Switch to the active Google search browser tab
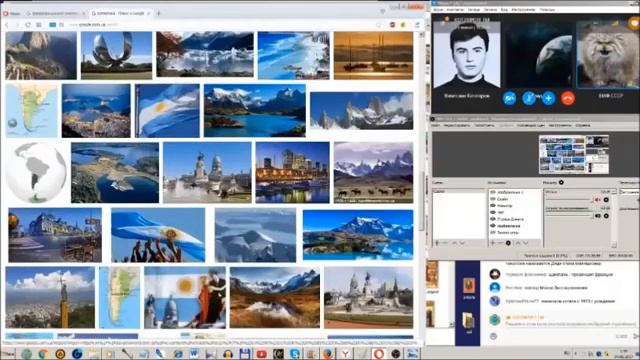 tap(120, 13)
